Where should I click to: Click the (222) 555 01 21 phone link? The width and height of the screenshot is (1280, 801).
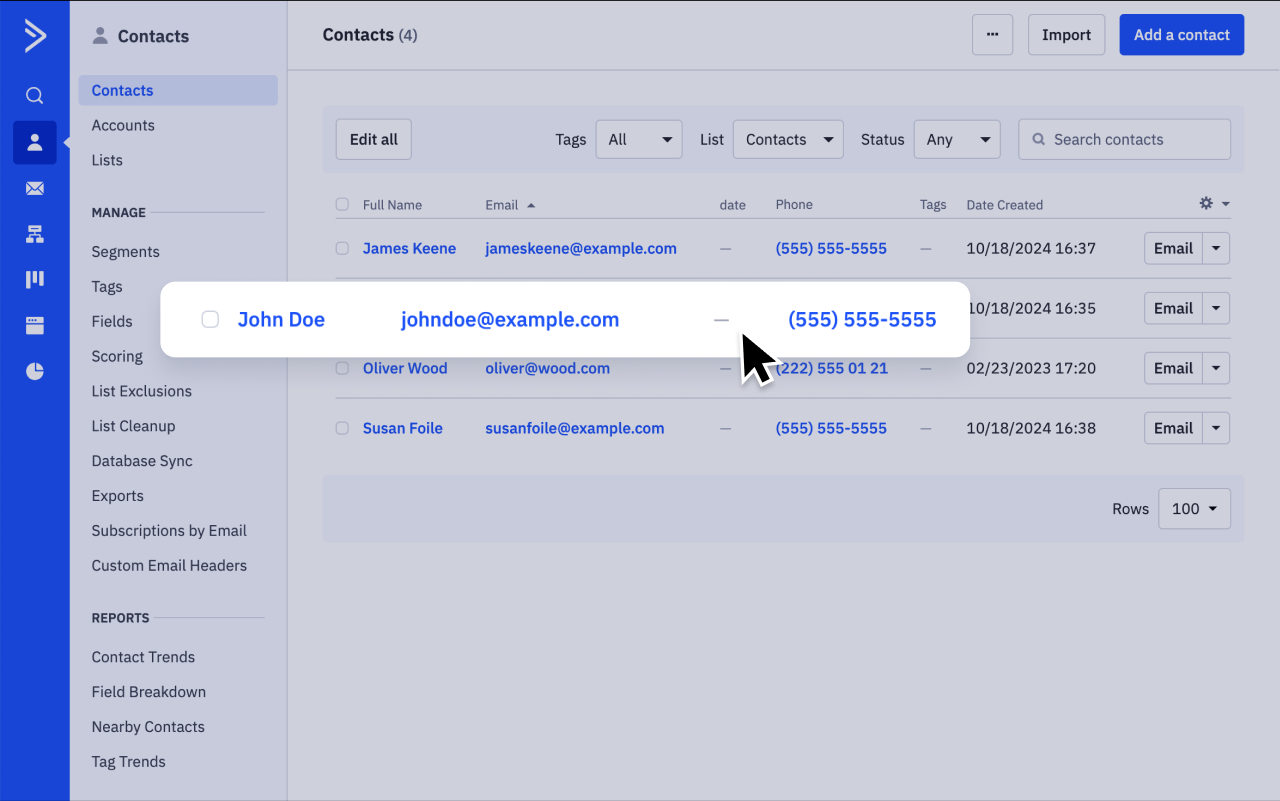click(831, 368)
